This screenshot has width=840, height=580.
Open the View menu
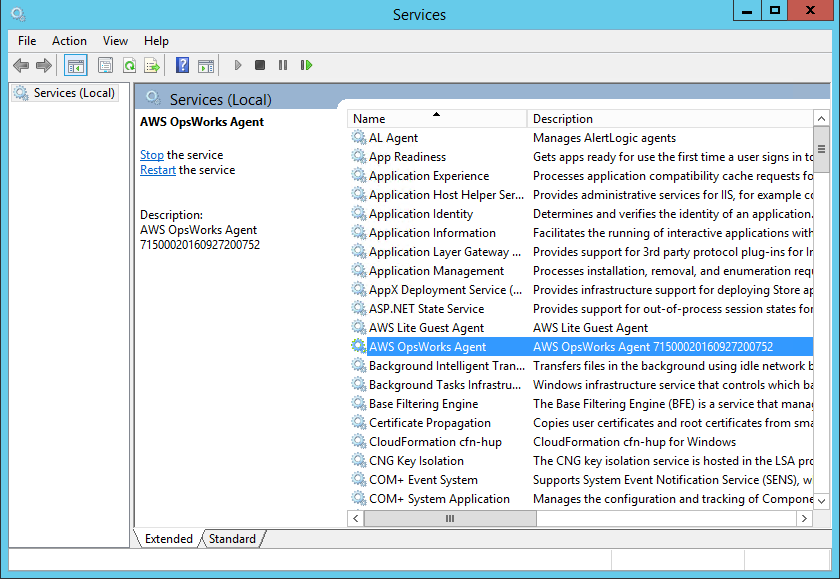pos(115,41)
